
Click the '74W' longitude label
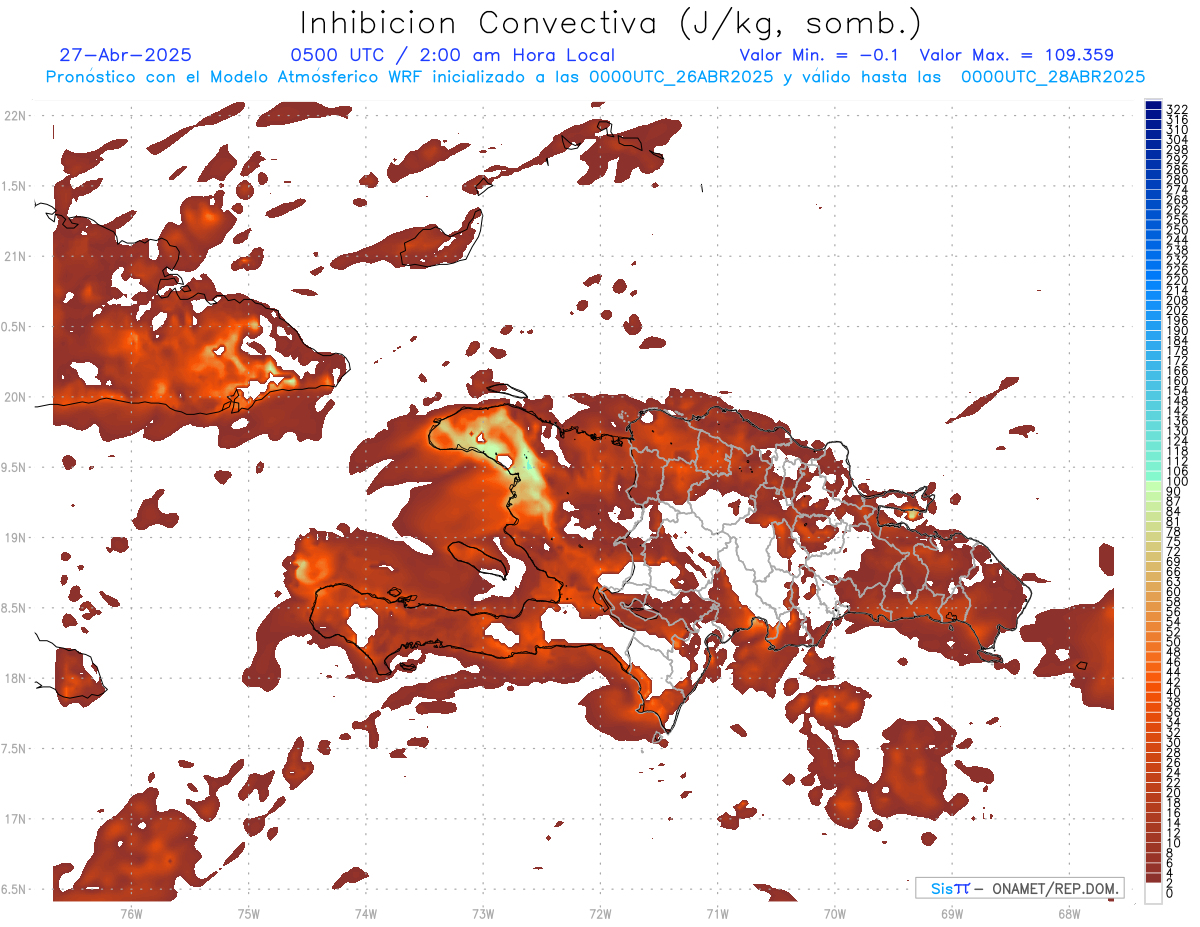click(x=366, y=914)
